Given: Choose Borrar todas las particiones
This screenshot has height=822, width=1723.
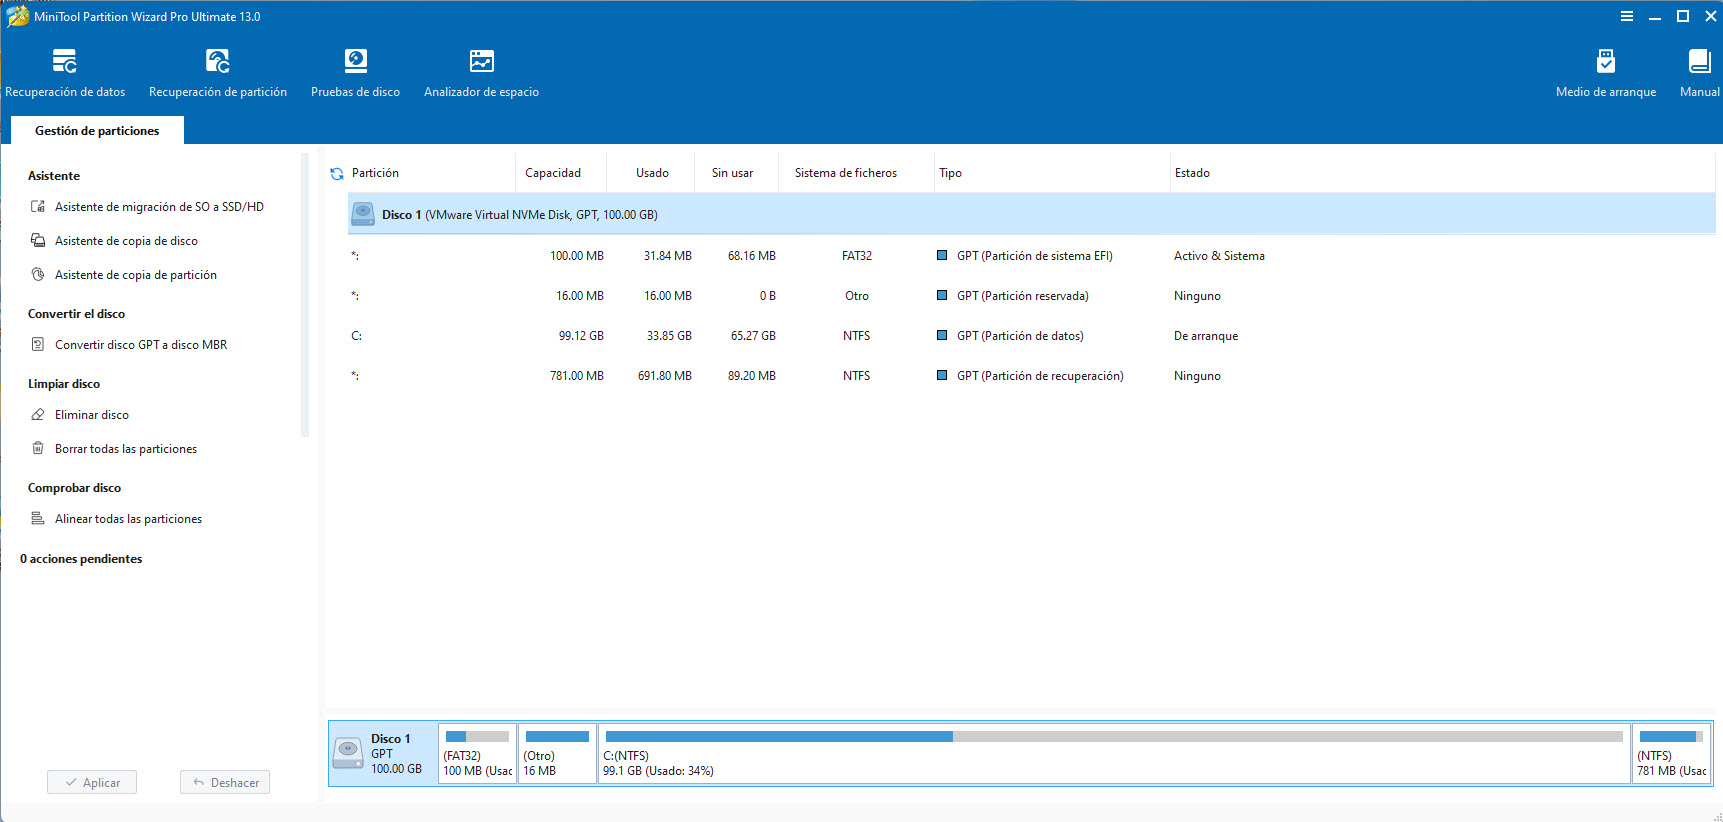Looking at the screenshot, I should [x=126, y=449].
